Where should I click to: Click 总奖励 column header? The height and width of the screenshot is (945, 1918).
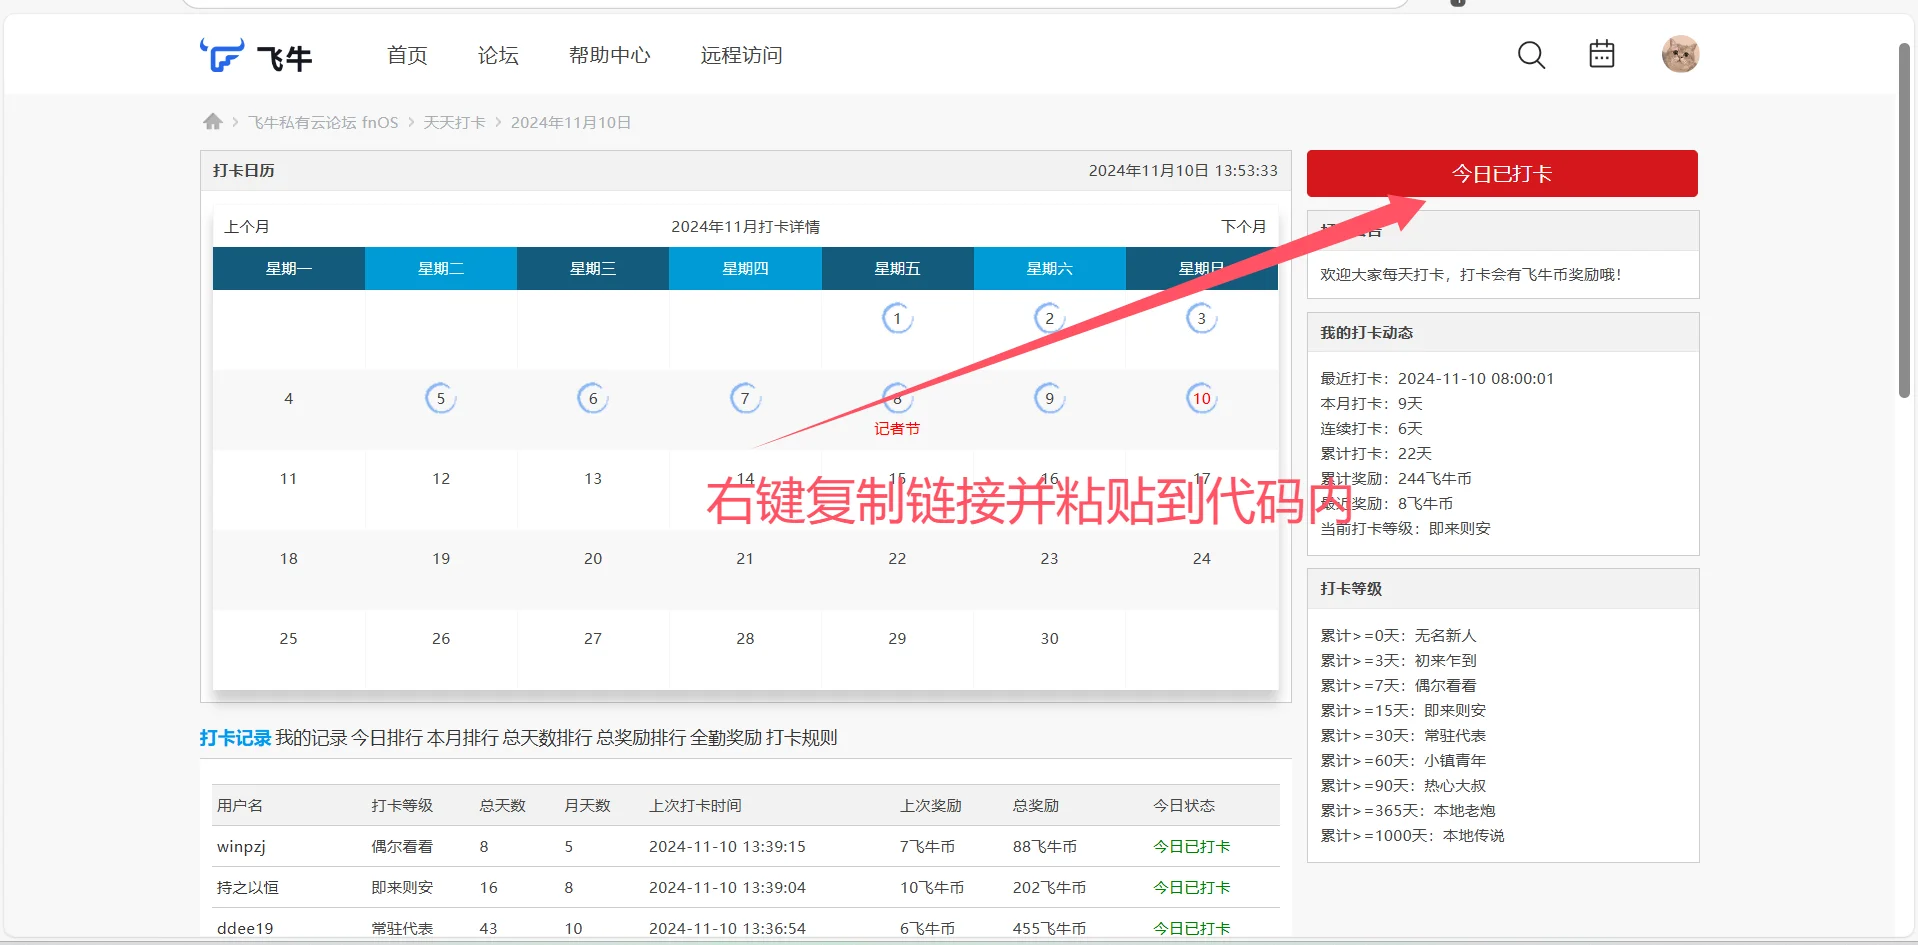point(1036,806)
